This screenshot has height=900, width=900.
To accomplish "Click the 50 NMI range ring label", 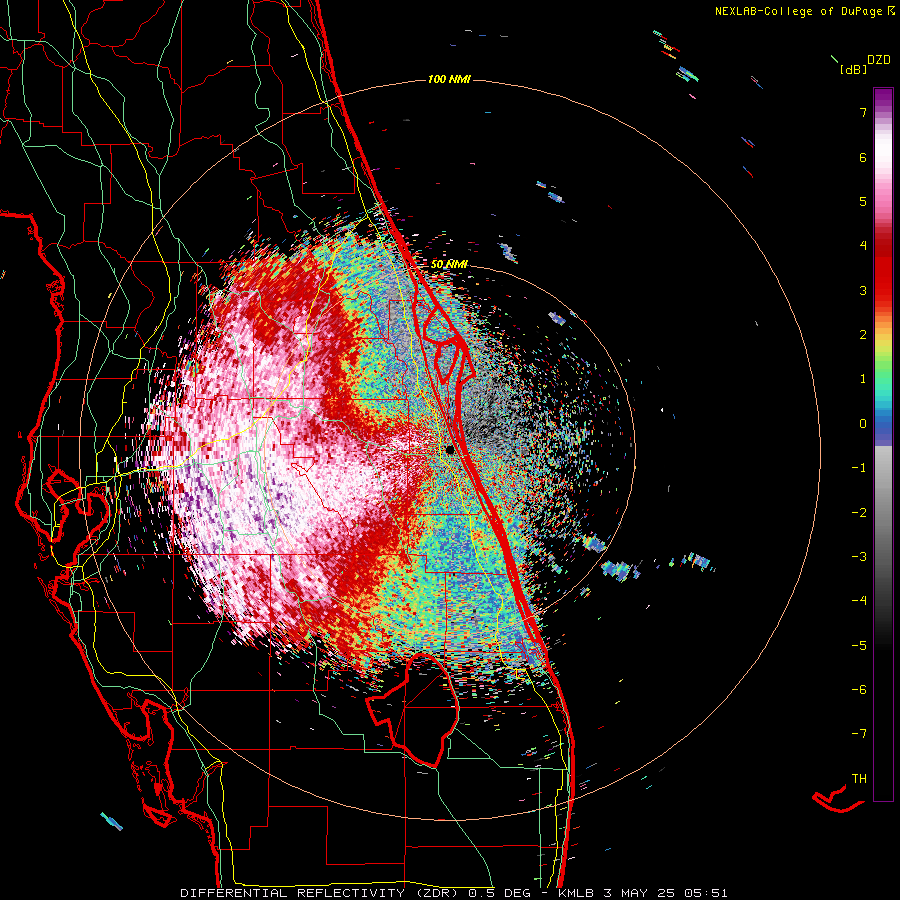I will pyautogui.click(x=449, y=264).
